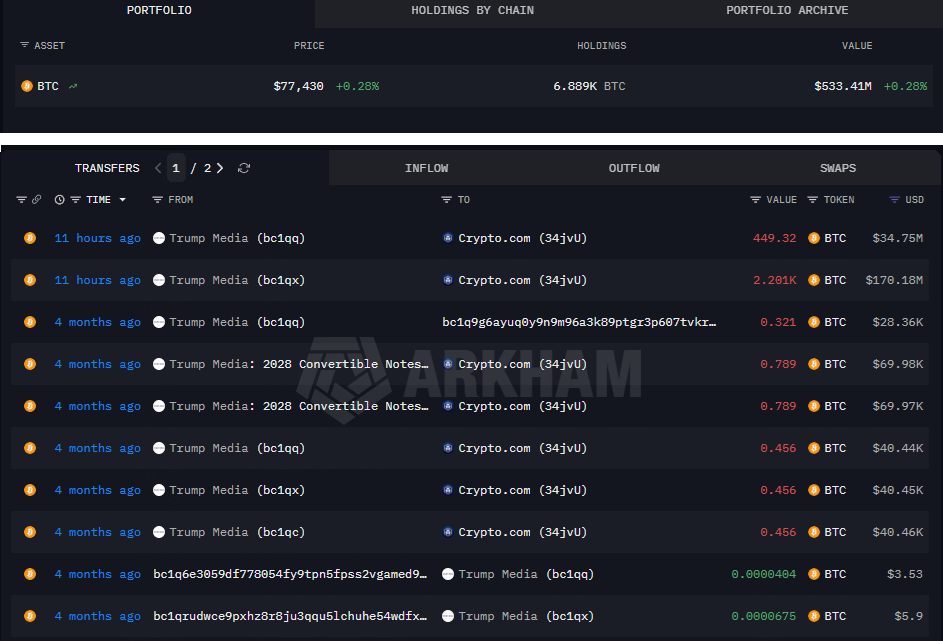Viewport: 943px width, 641px height.
Task: Click the 6.889K BTC holdings amount
Action: pos(589,86)
